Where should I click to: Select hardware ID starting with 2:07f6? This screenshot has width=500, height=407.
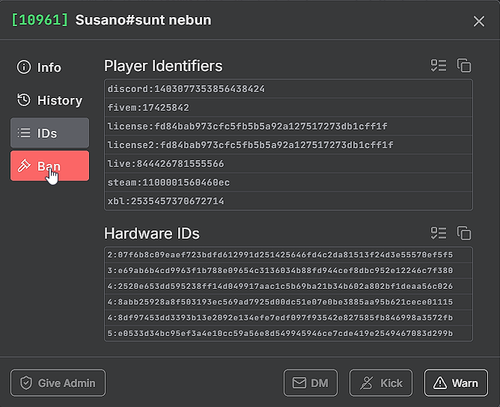[x=288, y=255]
